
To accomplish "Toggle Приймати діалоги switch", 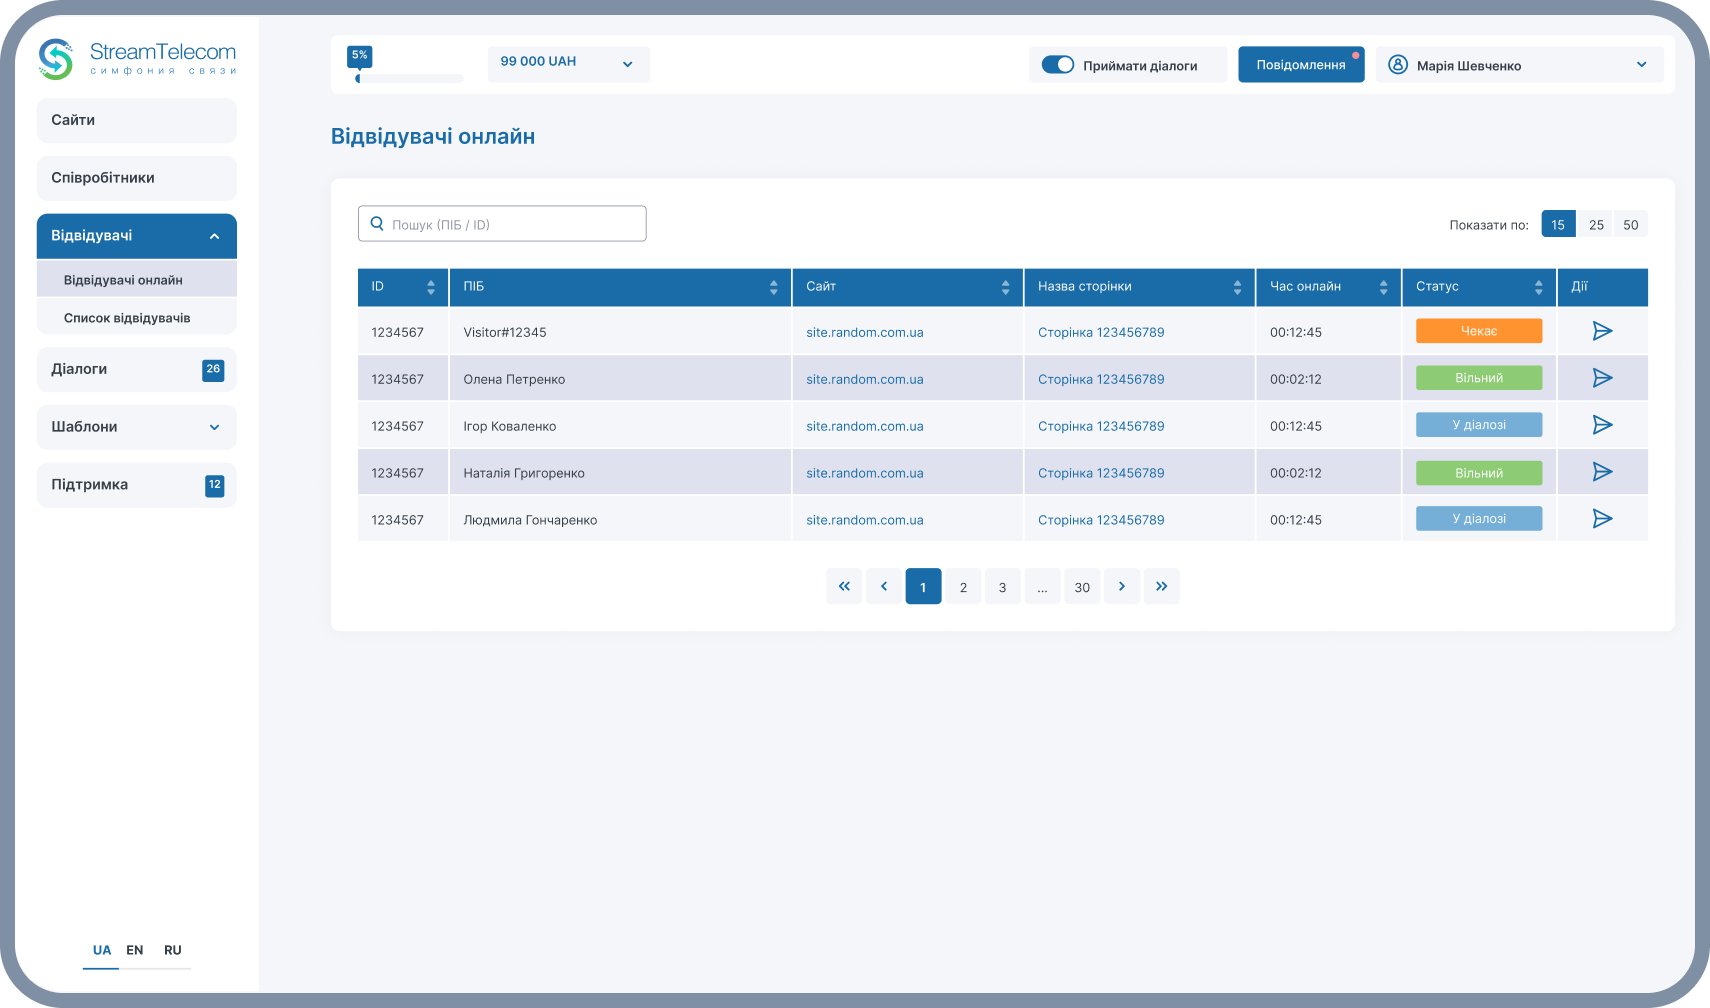I will point(1057,65).
